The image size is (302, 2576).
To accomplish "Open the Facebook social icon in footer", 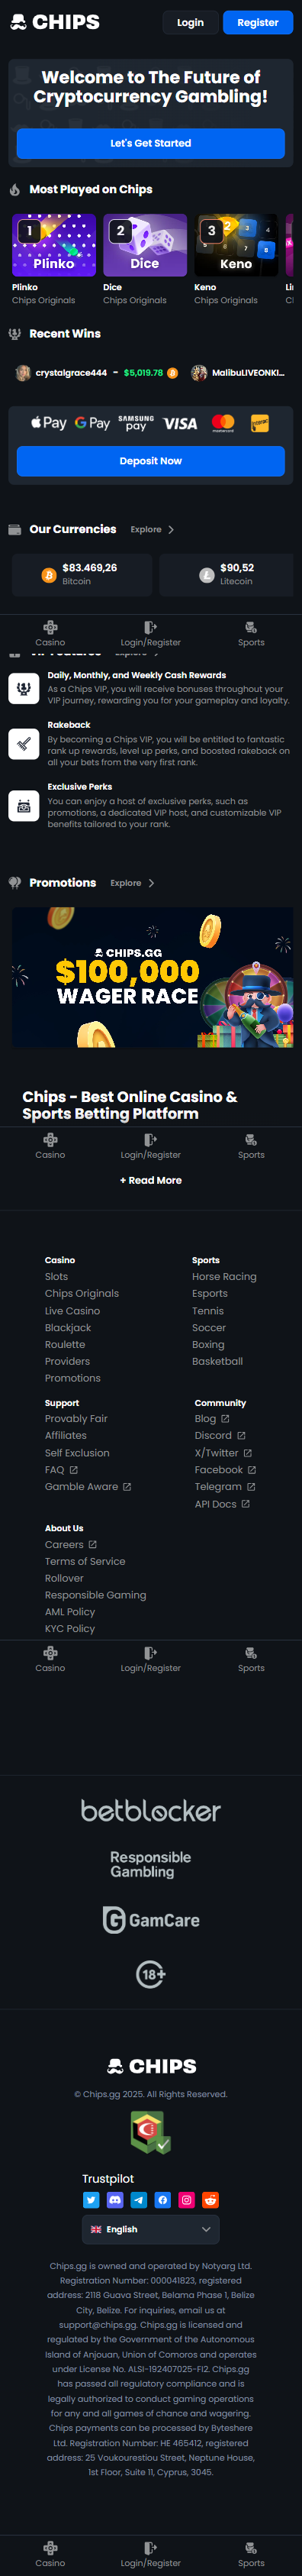I will (163, 2199).
